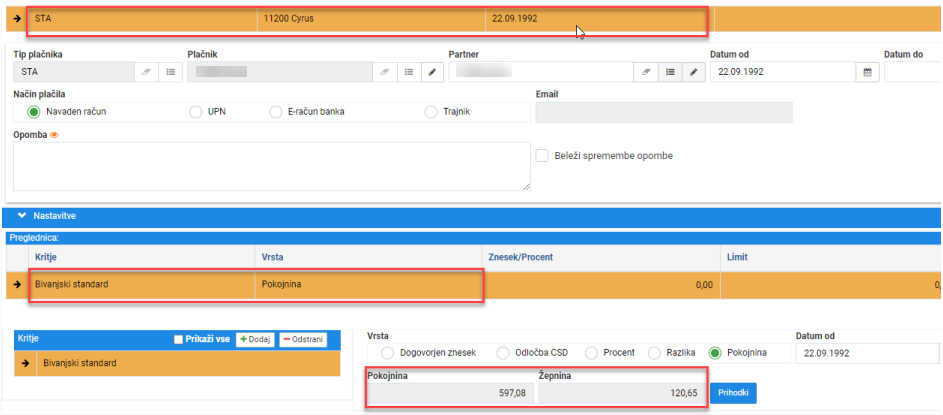This screenshot has height=415, width=943.
Task: Click the 22.09.1992 cell in top row
Action: tap(600, 19)
